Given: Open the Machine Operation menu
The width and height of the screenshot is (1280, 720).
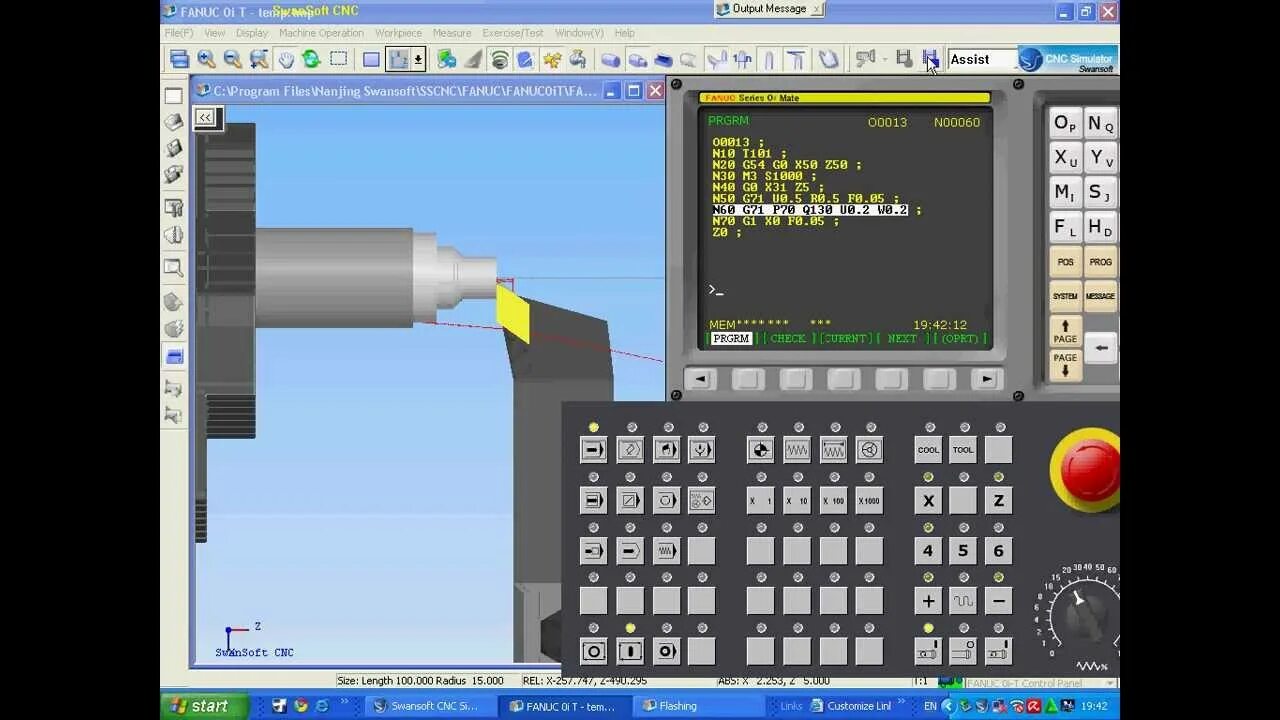Looking at the screenshot, I should point(321,33).
